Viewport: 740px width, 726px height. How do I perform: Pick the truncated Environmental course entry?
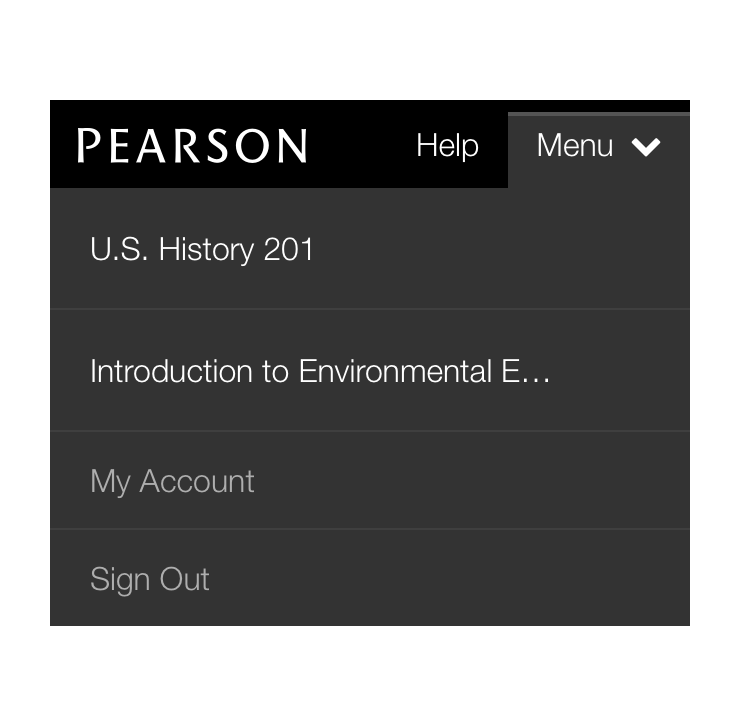pos(320,371)
